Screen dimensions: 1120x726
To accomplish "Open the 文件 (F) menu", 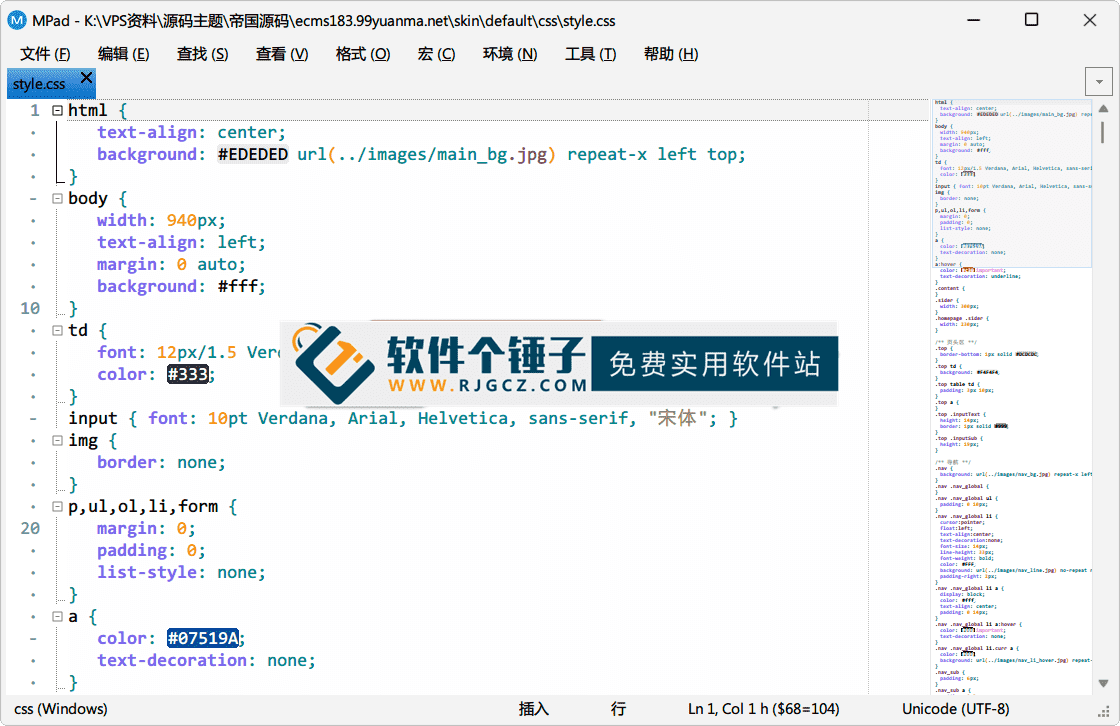I will click(45, 54).
